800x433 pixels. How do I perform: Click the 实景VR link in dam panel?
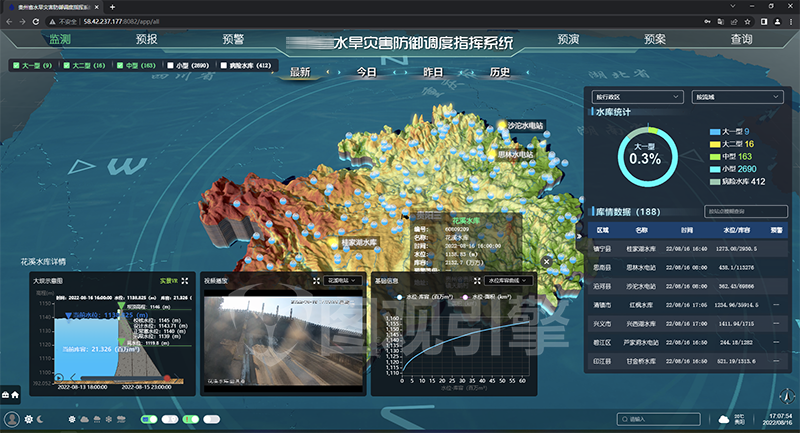click(168, 281)
